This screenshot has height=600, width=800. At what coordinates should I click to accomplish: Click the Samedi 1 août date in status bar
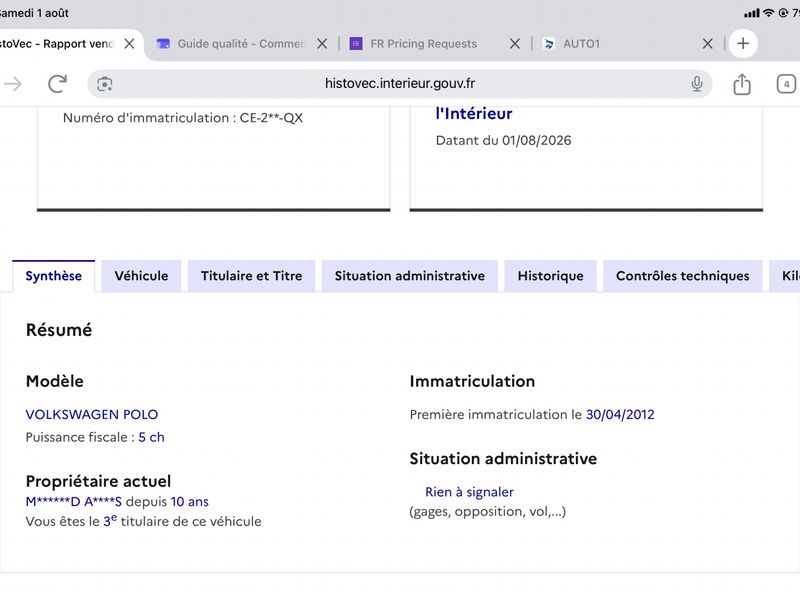click(x=34, y=13)
